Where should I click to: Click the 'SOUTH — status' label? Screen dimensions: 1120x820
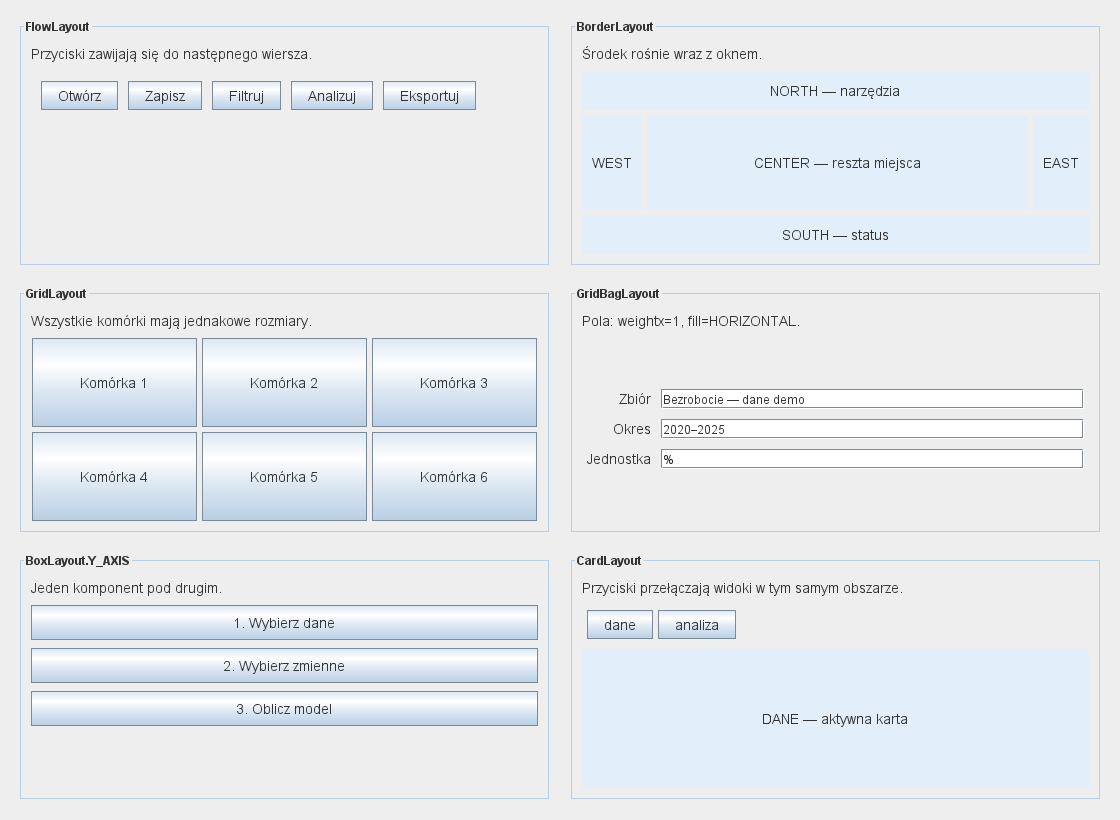tap(835, 235)
